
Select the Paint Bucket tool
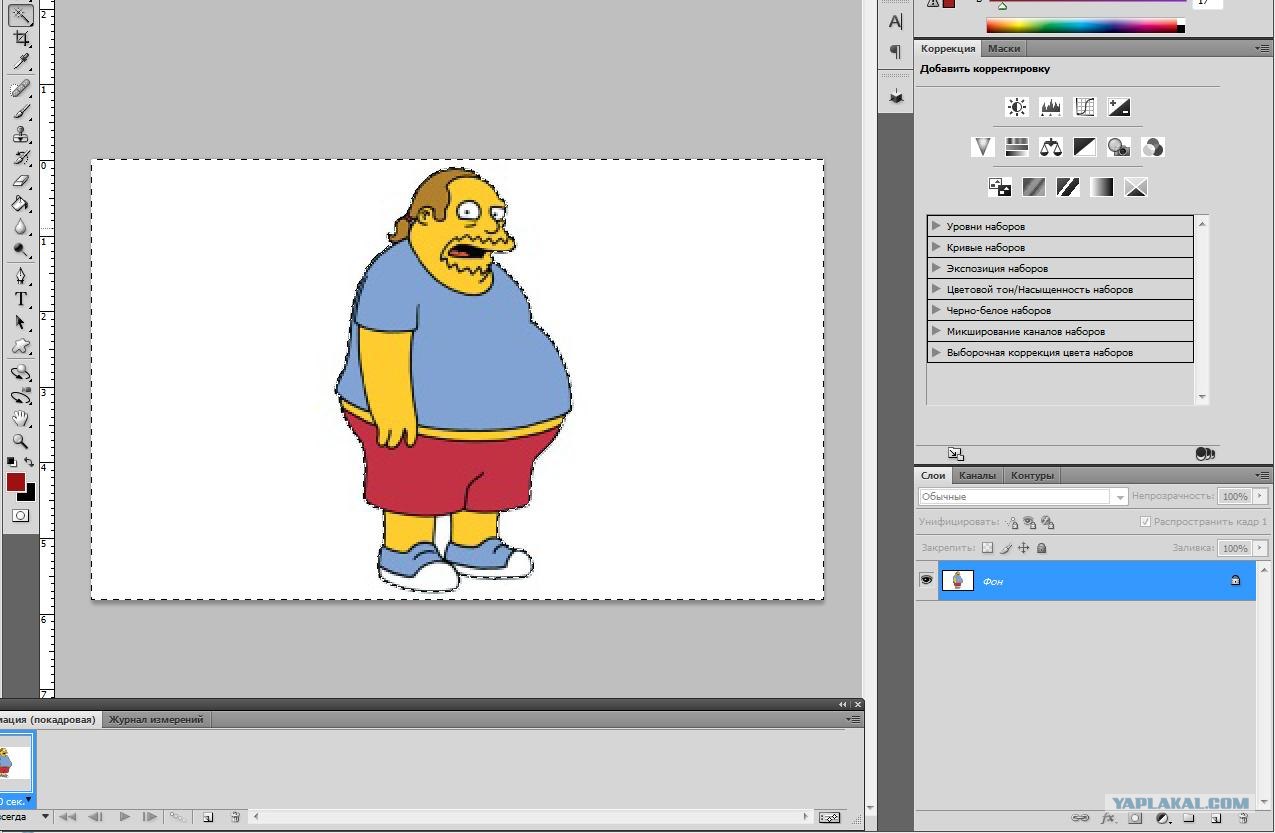click(21, 204)
